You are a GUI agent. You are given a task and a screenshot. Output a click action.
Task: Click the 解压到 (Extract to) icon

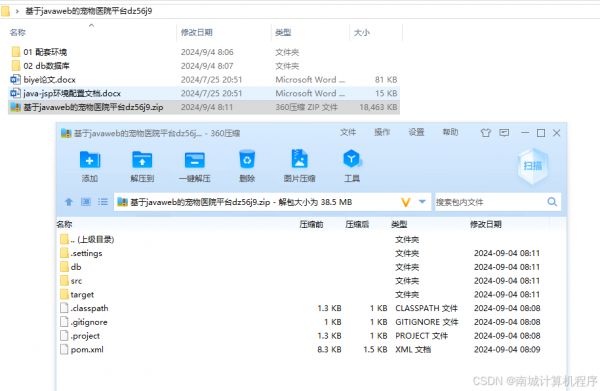point(142,160)
